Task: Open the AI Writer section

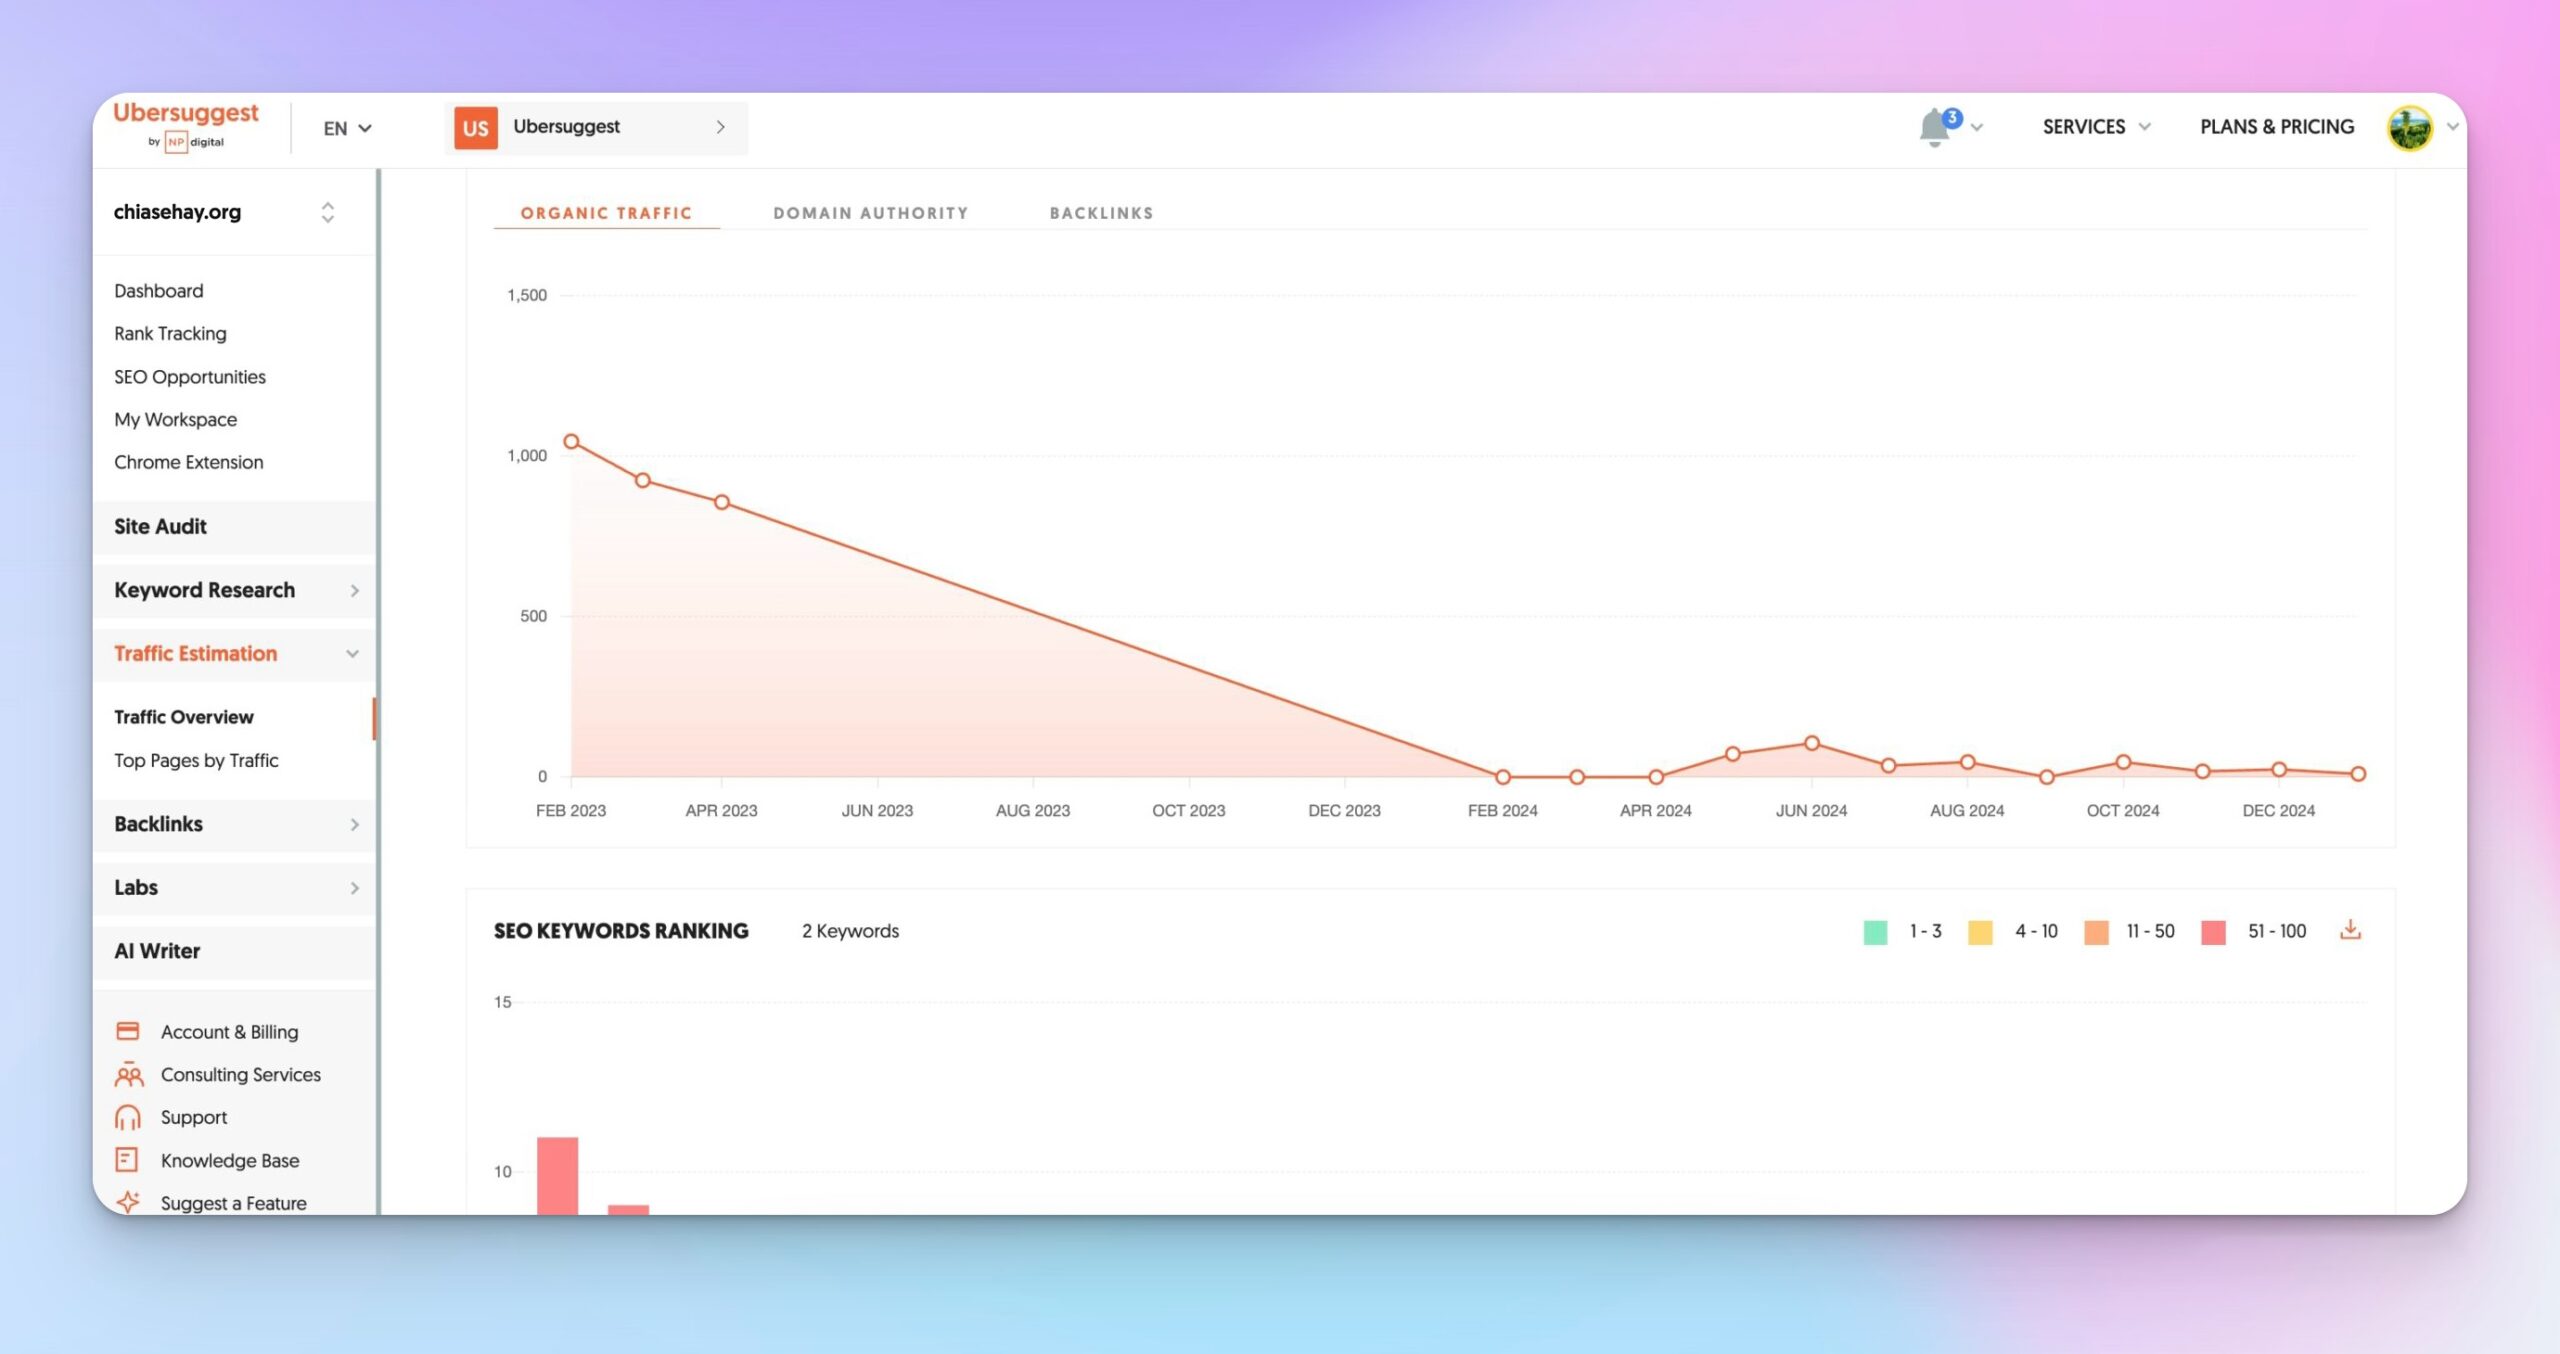Action: click(235, 951)
